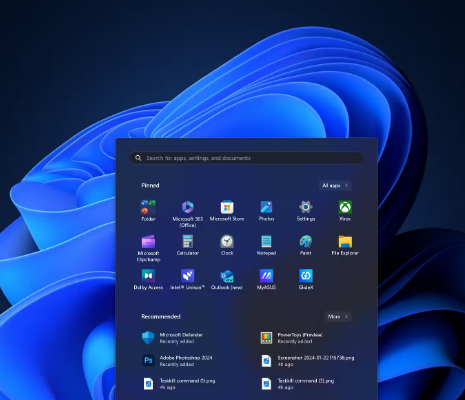Image resolution: width=465 pixels, height=400 pixels.
Task: Click the search magnifier icon
Action: click(x=138, y=158)
